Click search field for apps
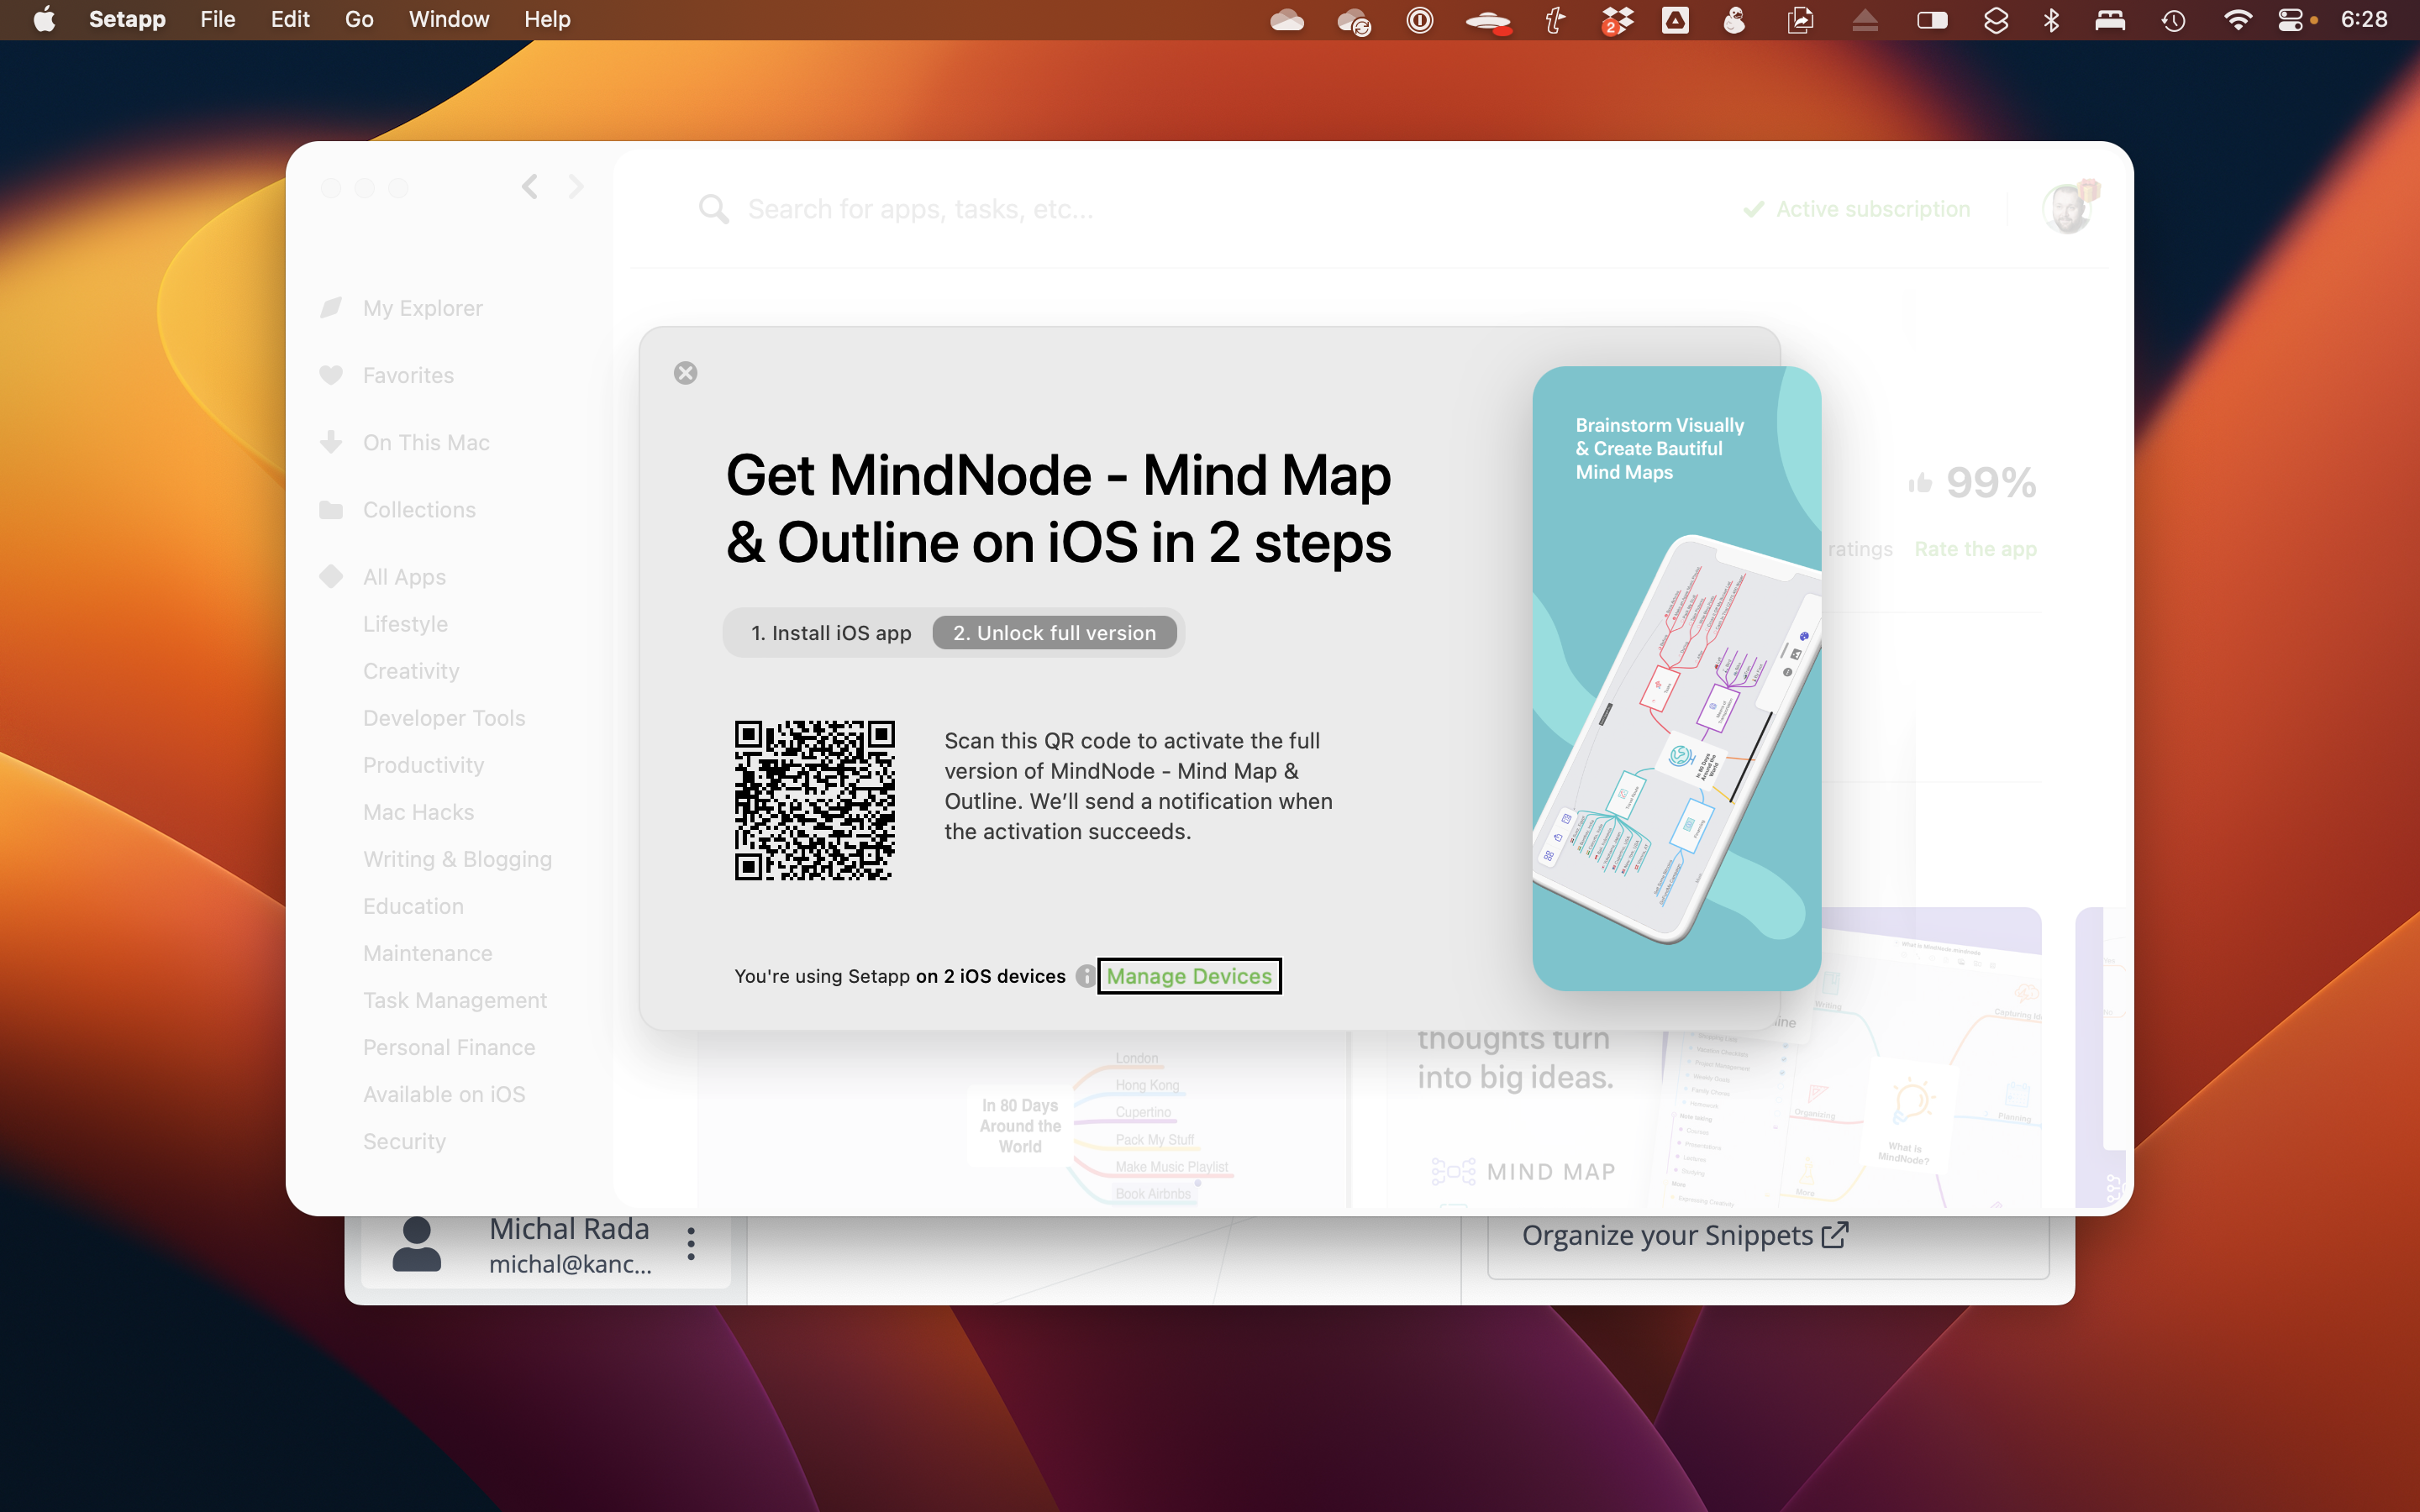This screenshot has height=1512, width=2420. tap(920, 209)
